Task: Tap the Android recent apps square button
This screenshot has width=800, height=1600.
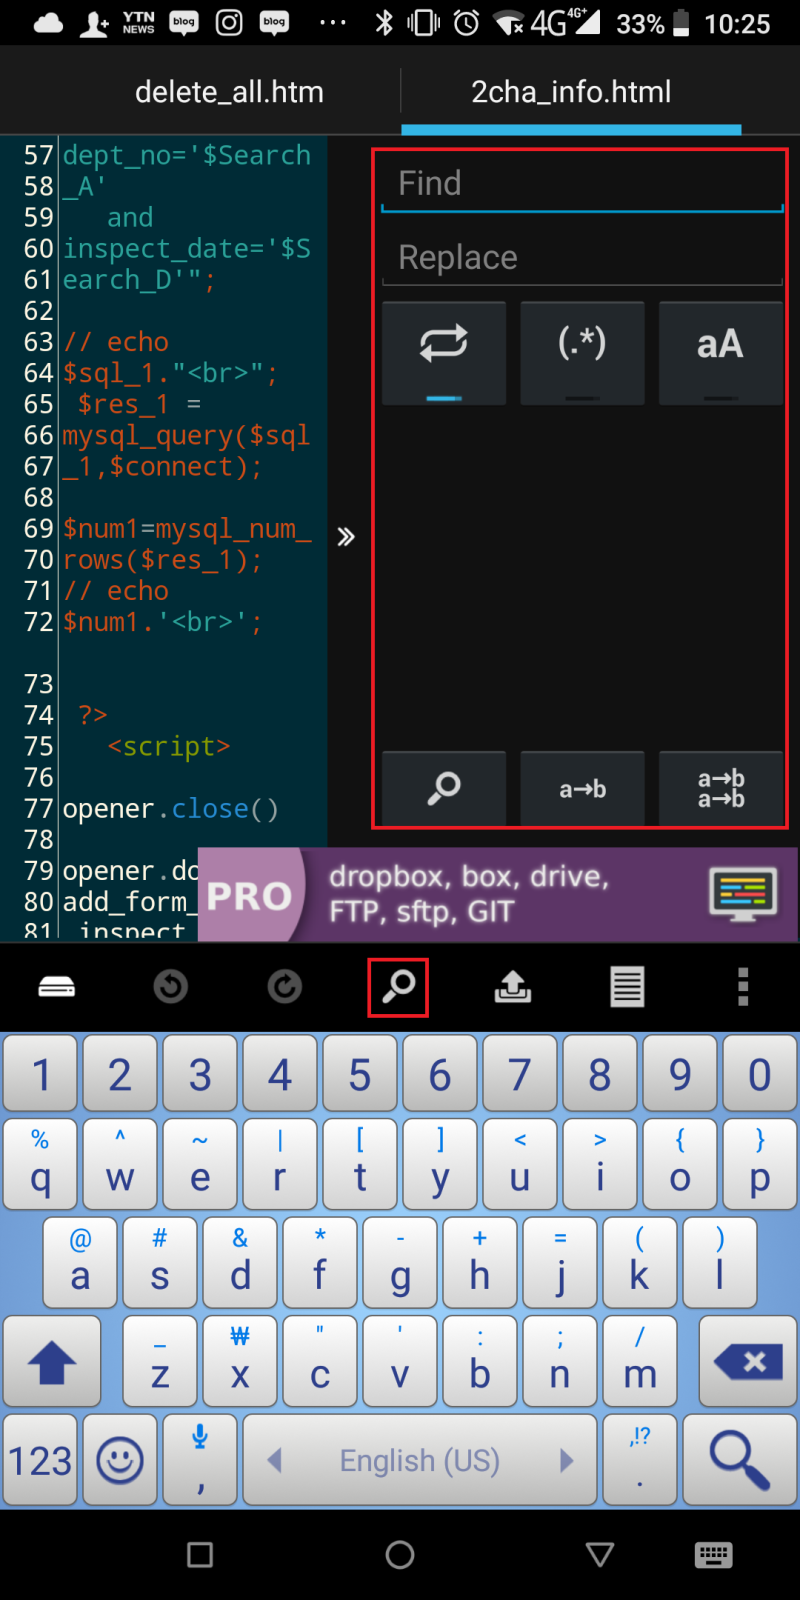Action: point(200,1554)
